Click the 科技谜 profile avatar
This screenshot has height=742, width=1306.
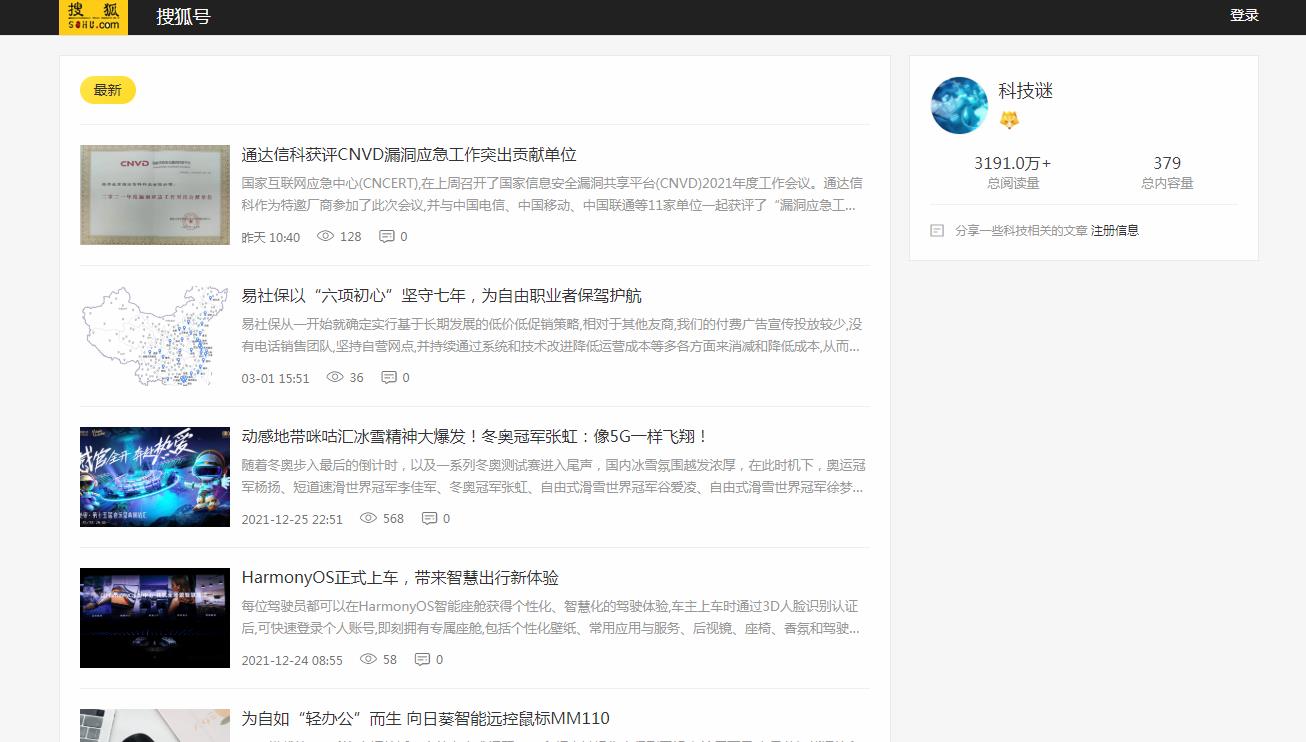click(959, 105)
